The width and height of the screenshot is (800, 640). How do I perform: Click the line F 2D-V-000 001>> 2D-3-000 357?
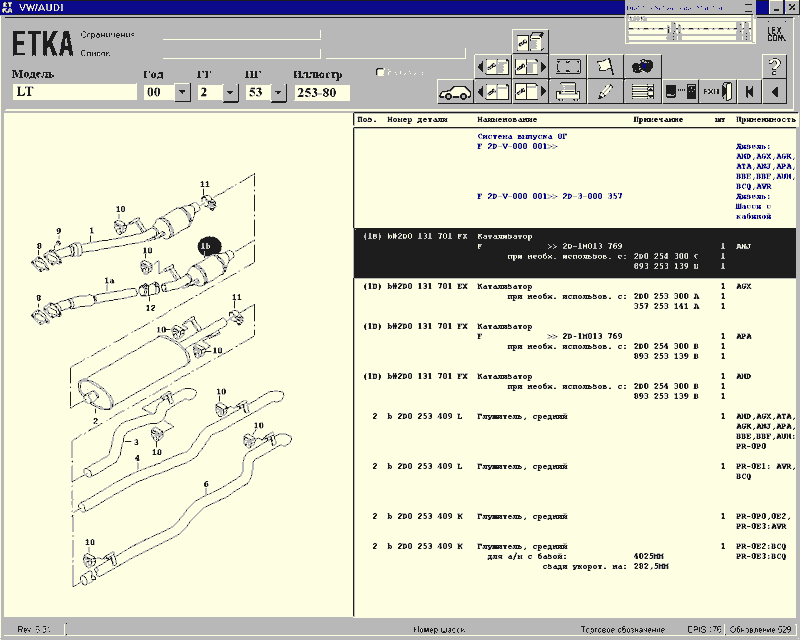[550, 196]
